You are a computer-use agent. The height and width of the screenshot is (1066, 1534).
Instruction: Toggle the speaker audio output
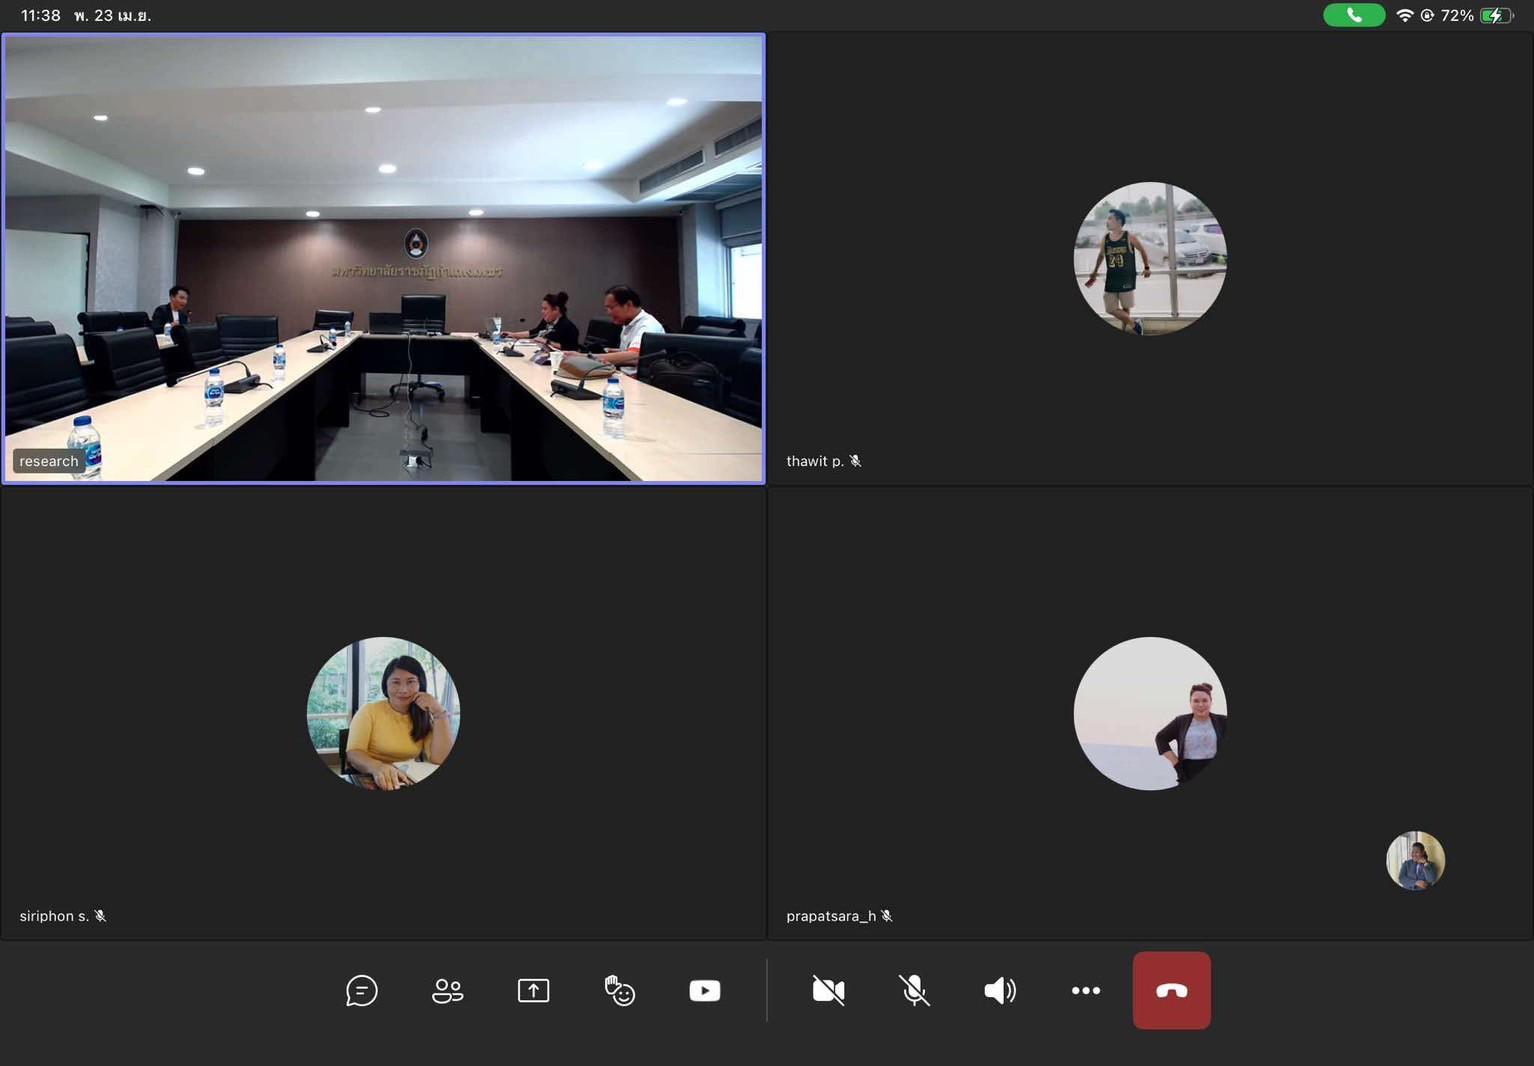(1000, 990)
